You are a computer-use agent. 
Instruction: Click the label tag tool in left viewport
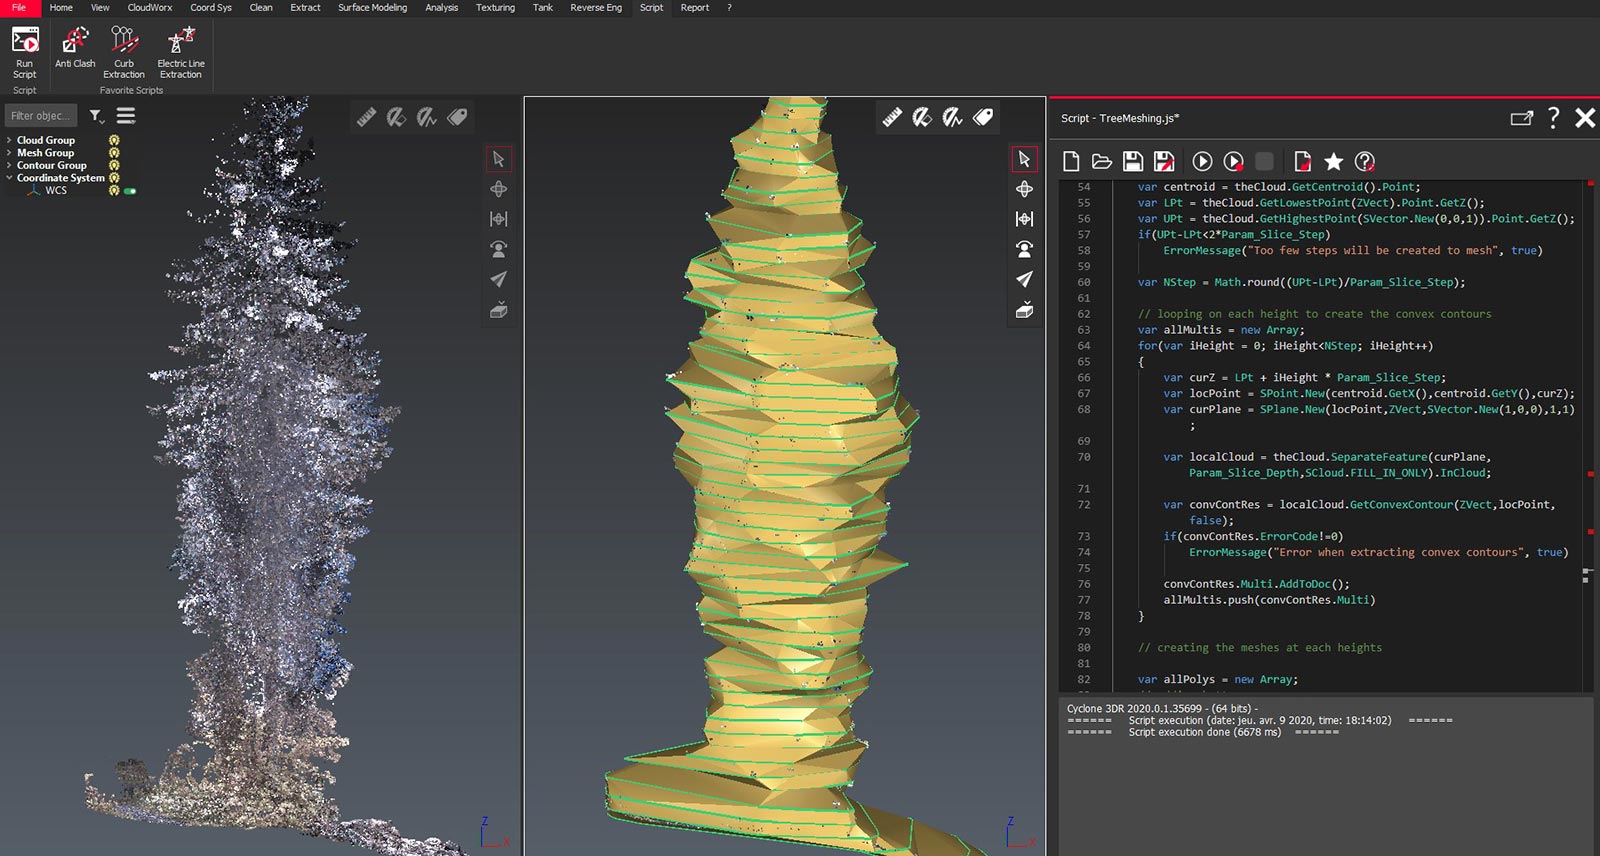click(x=457, y=117)
